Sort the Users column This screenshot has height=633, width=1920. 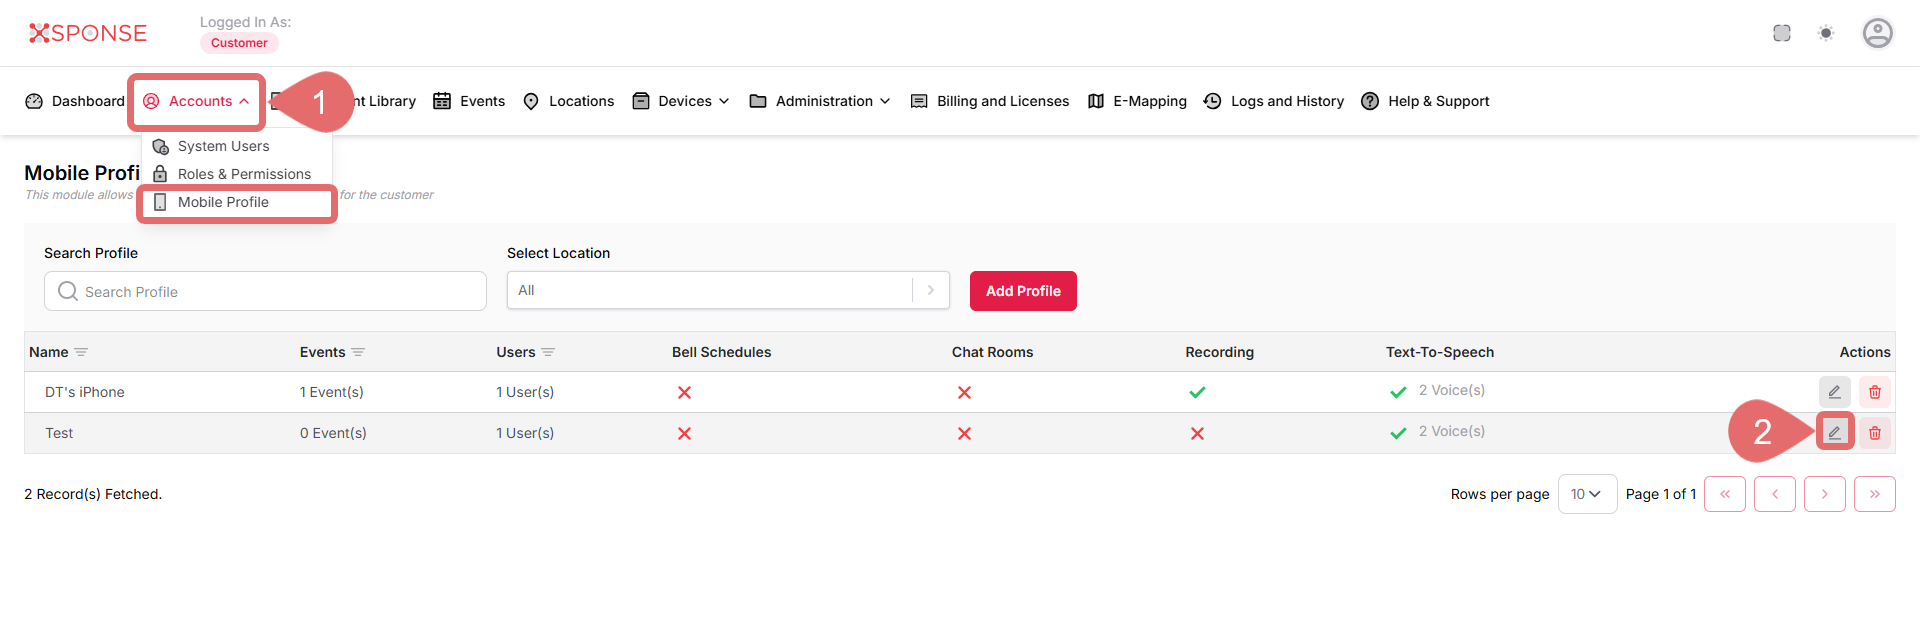548,352
